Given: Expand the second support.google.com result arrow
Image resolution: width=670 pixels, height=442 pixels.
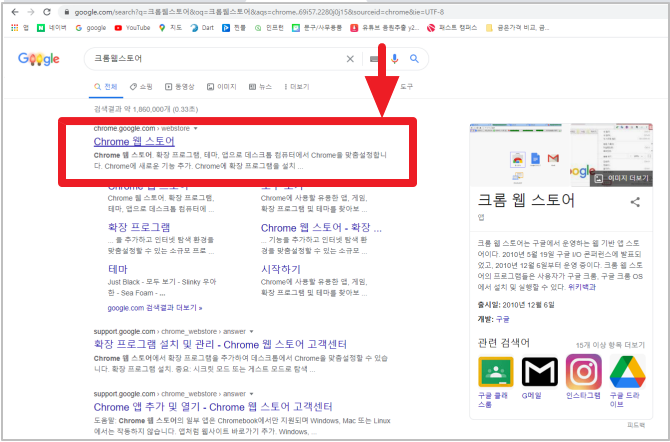Looking at the screenshot, I should (252, 394).
